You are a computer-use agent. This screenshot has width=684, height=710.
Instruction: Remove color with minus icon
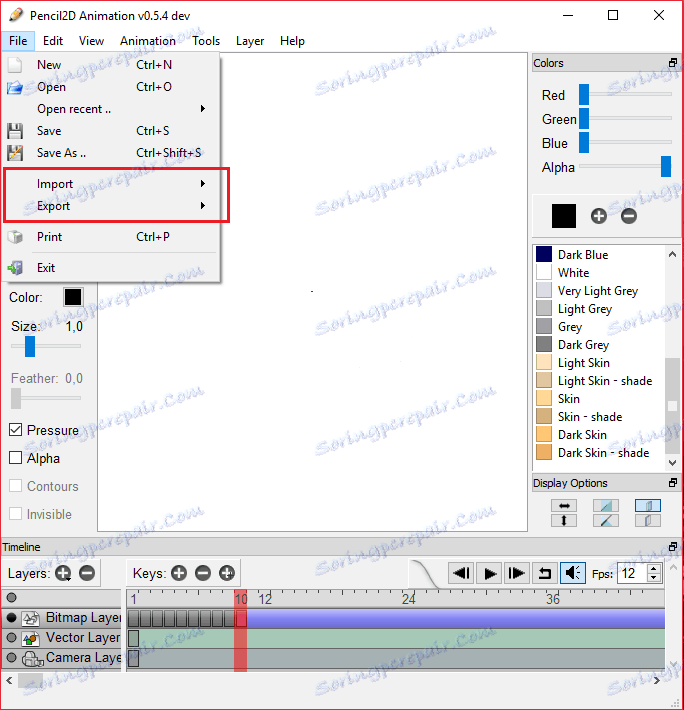point(628,216)
